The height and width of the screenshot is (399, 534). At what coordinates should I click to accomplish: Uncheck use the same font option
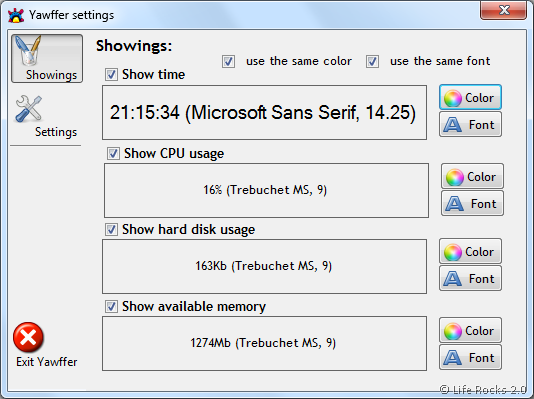point(372,62)
